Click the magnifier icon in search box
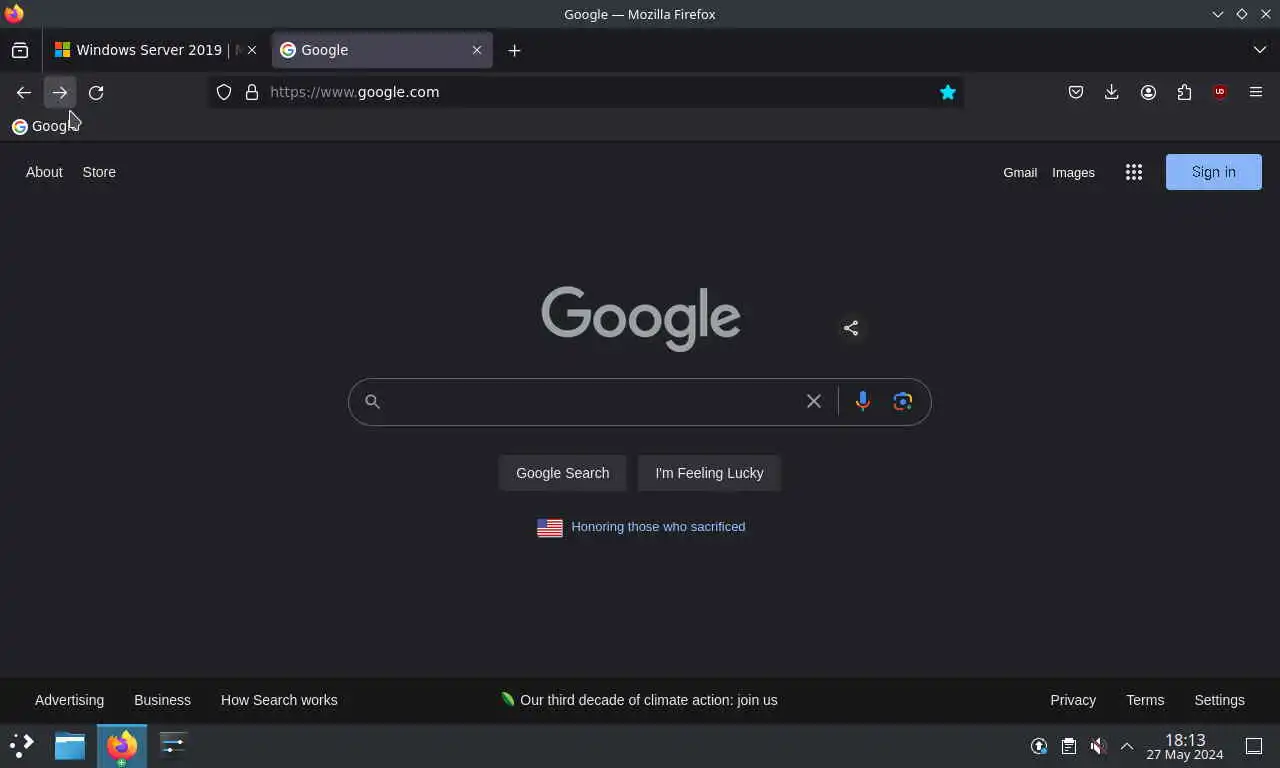 pyautogui.click(x=372, y=402)
